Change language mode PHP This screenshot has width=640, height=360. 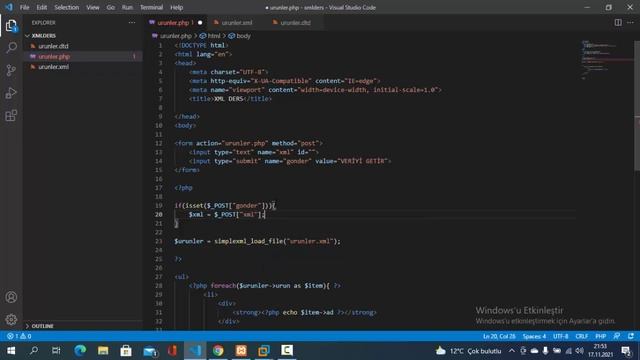(x=600, y=336)
